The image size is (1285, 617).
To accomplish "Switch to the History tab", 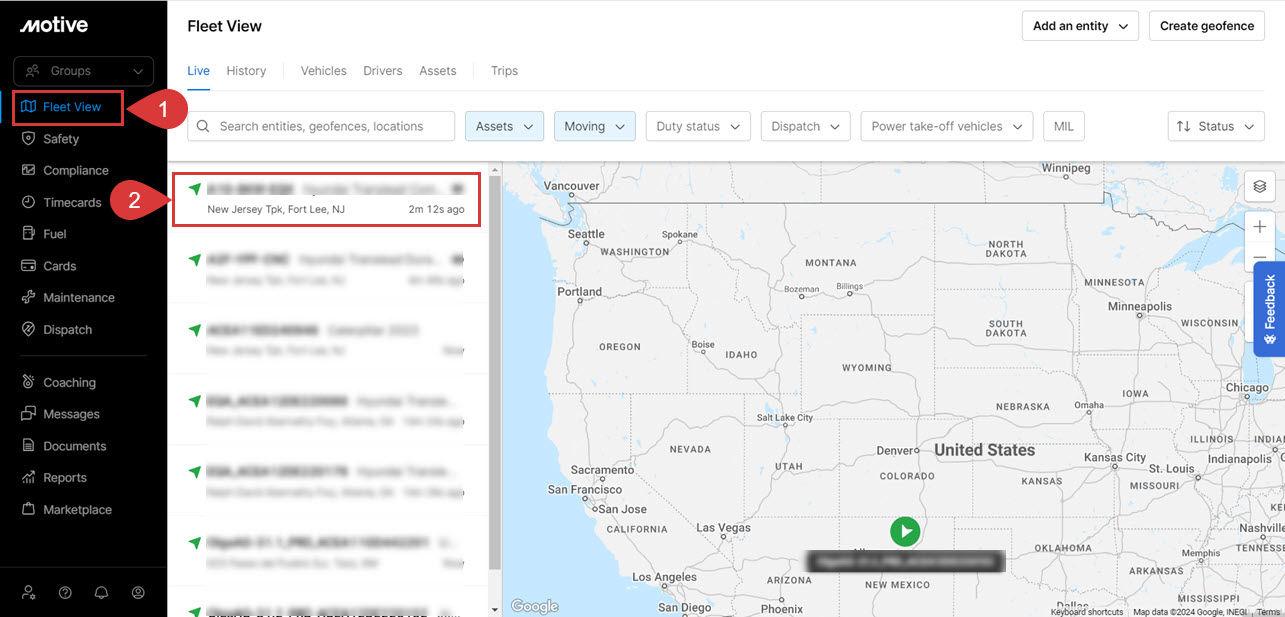I will point(246,71).
